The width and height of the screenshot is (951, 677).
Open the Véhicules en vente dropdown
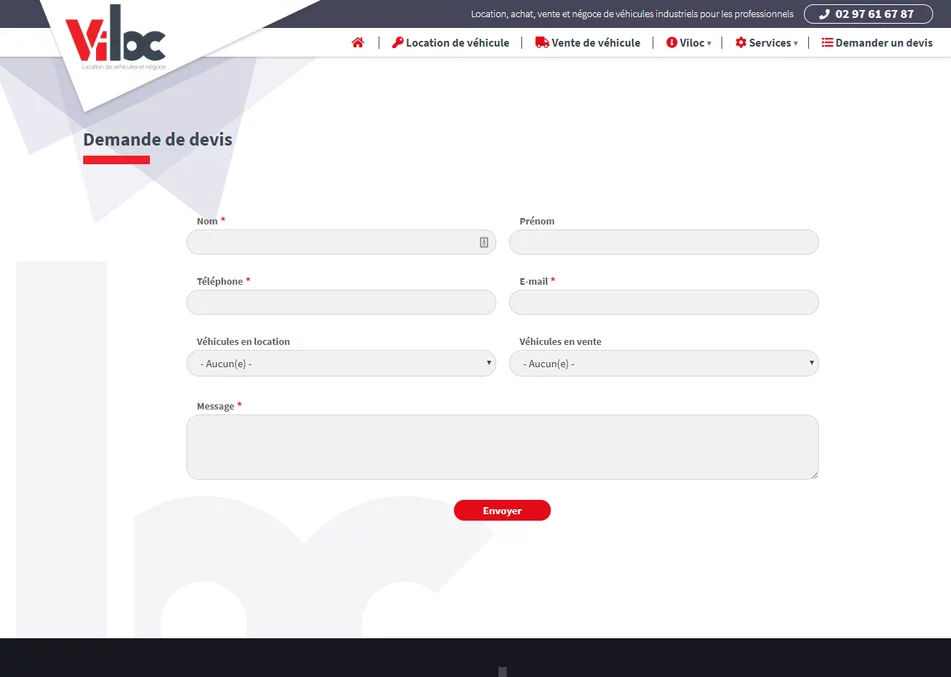pyautogui.click(x=664, y=364)
